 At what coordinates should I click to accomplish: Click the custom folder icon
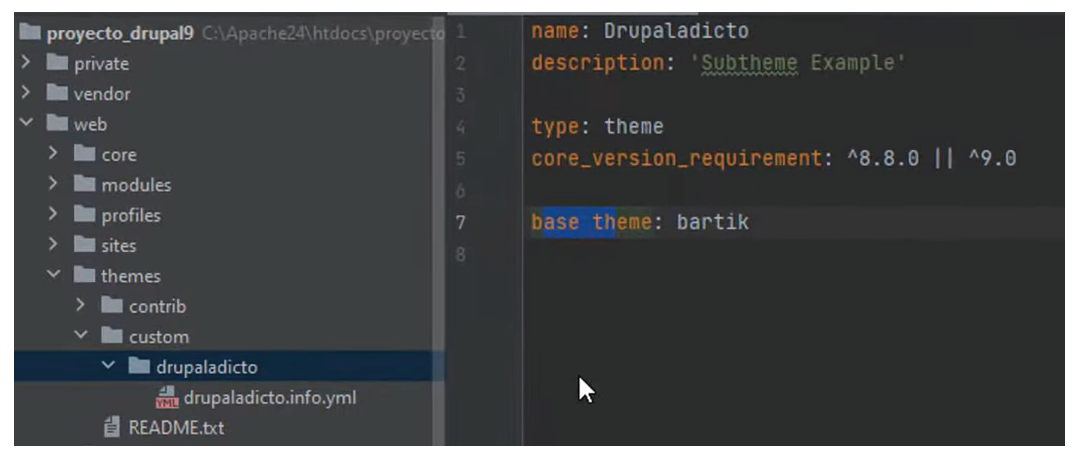tap(112, 336)
